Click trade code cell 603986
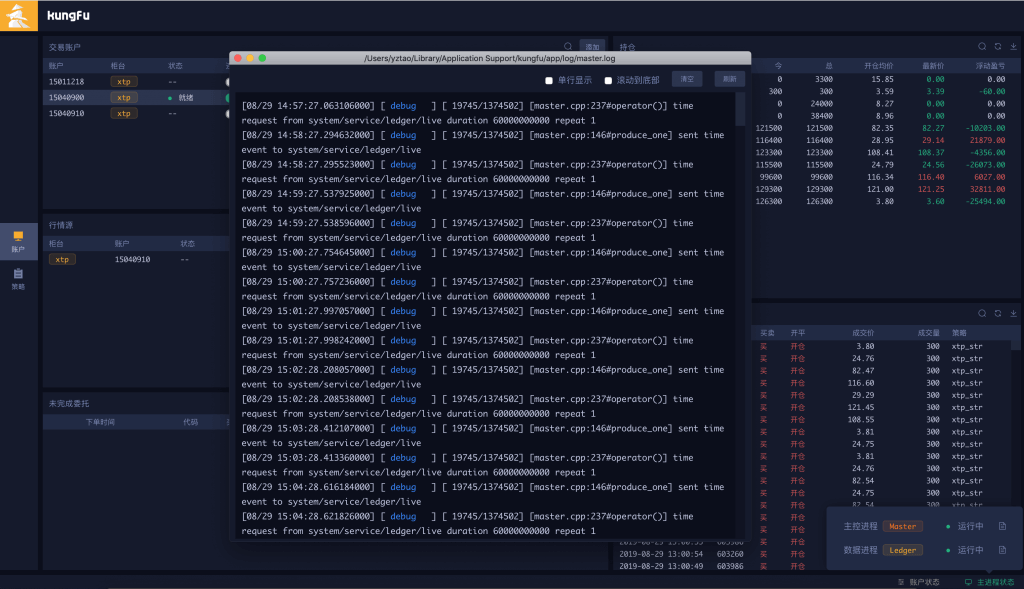 (730, 567)
